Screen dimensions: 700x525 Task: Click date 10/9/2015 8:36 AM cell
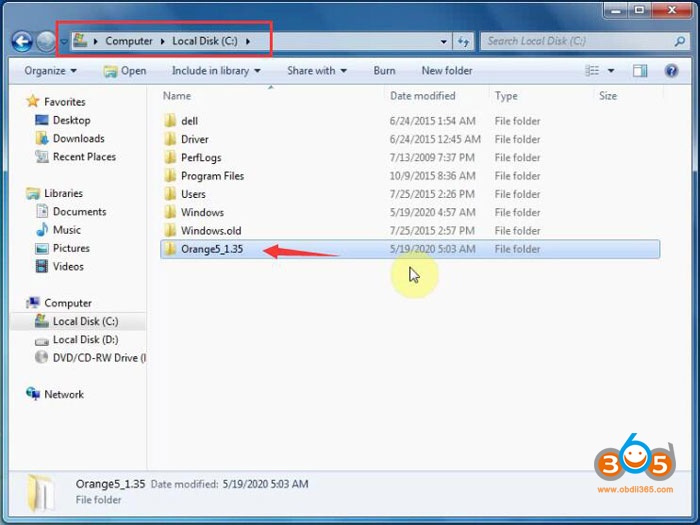(432, 176)
